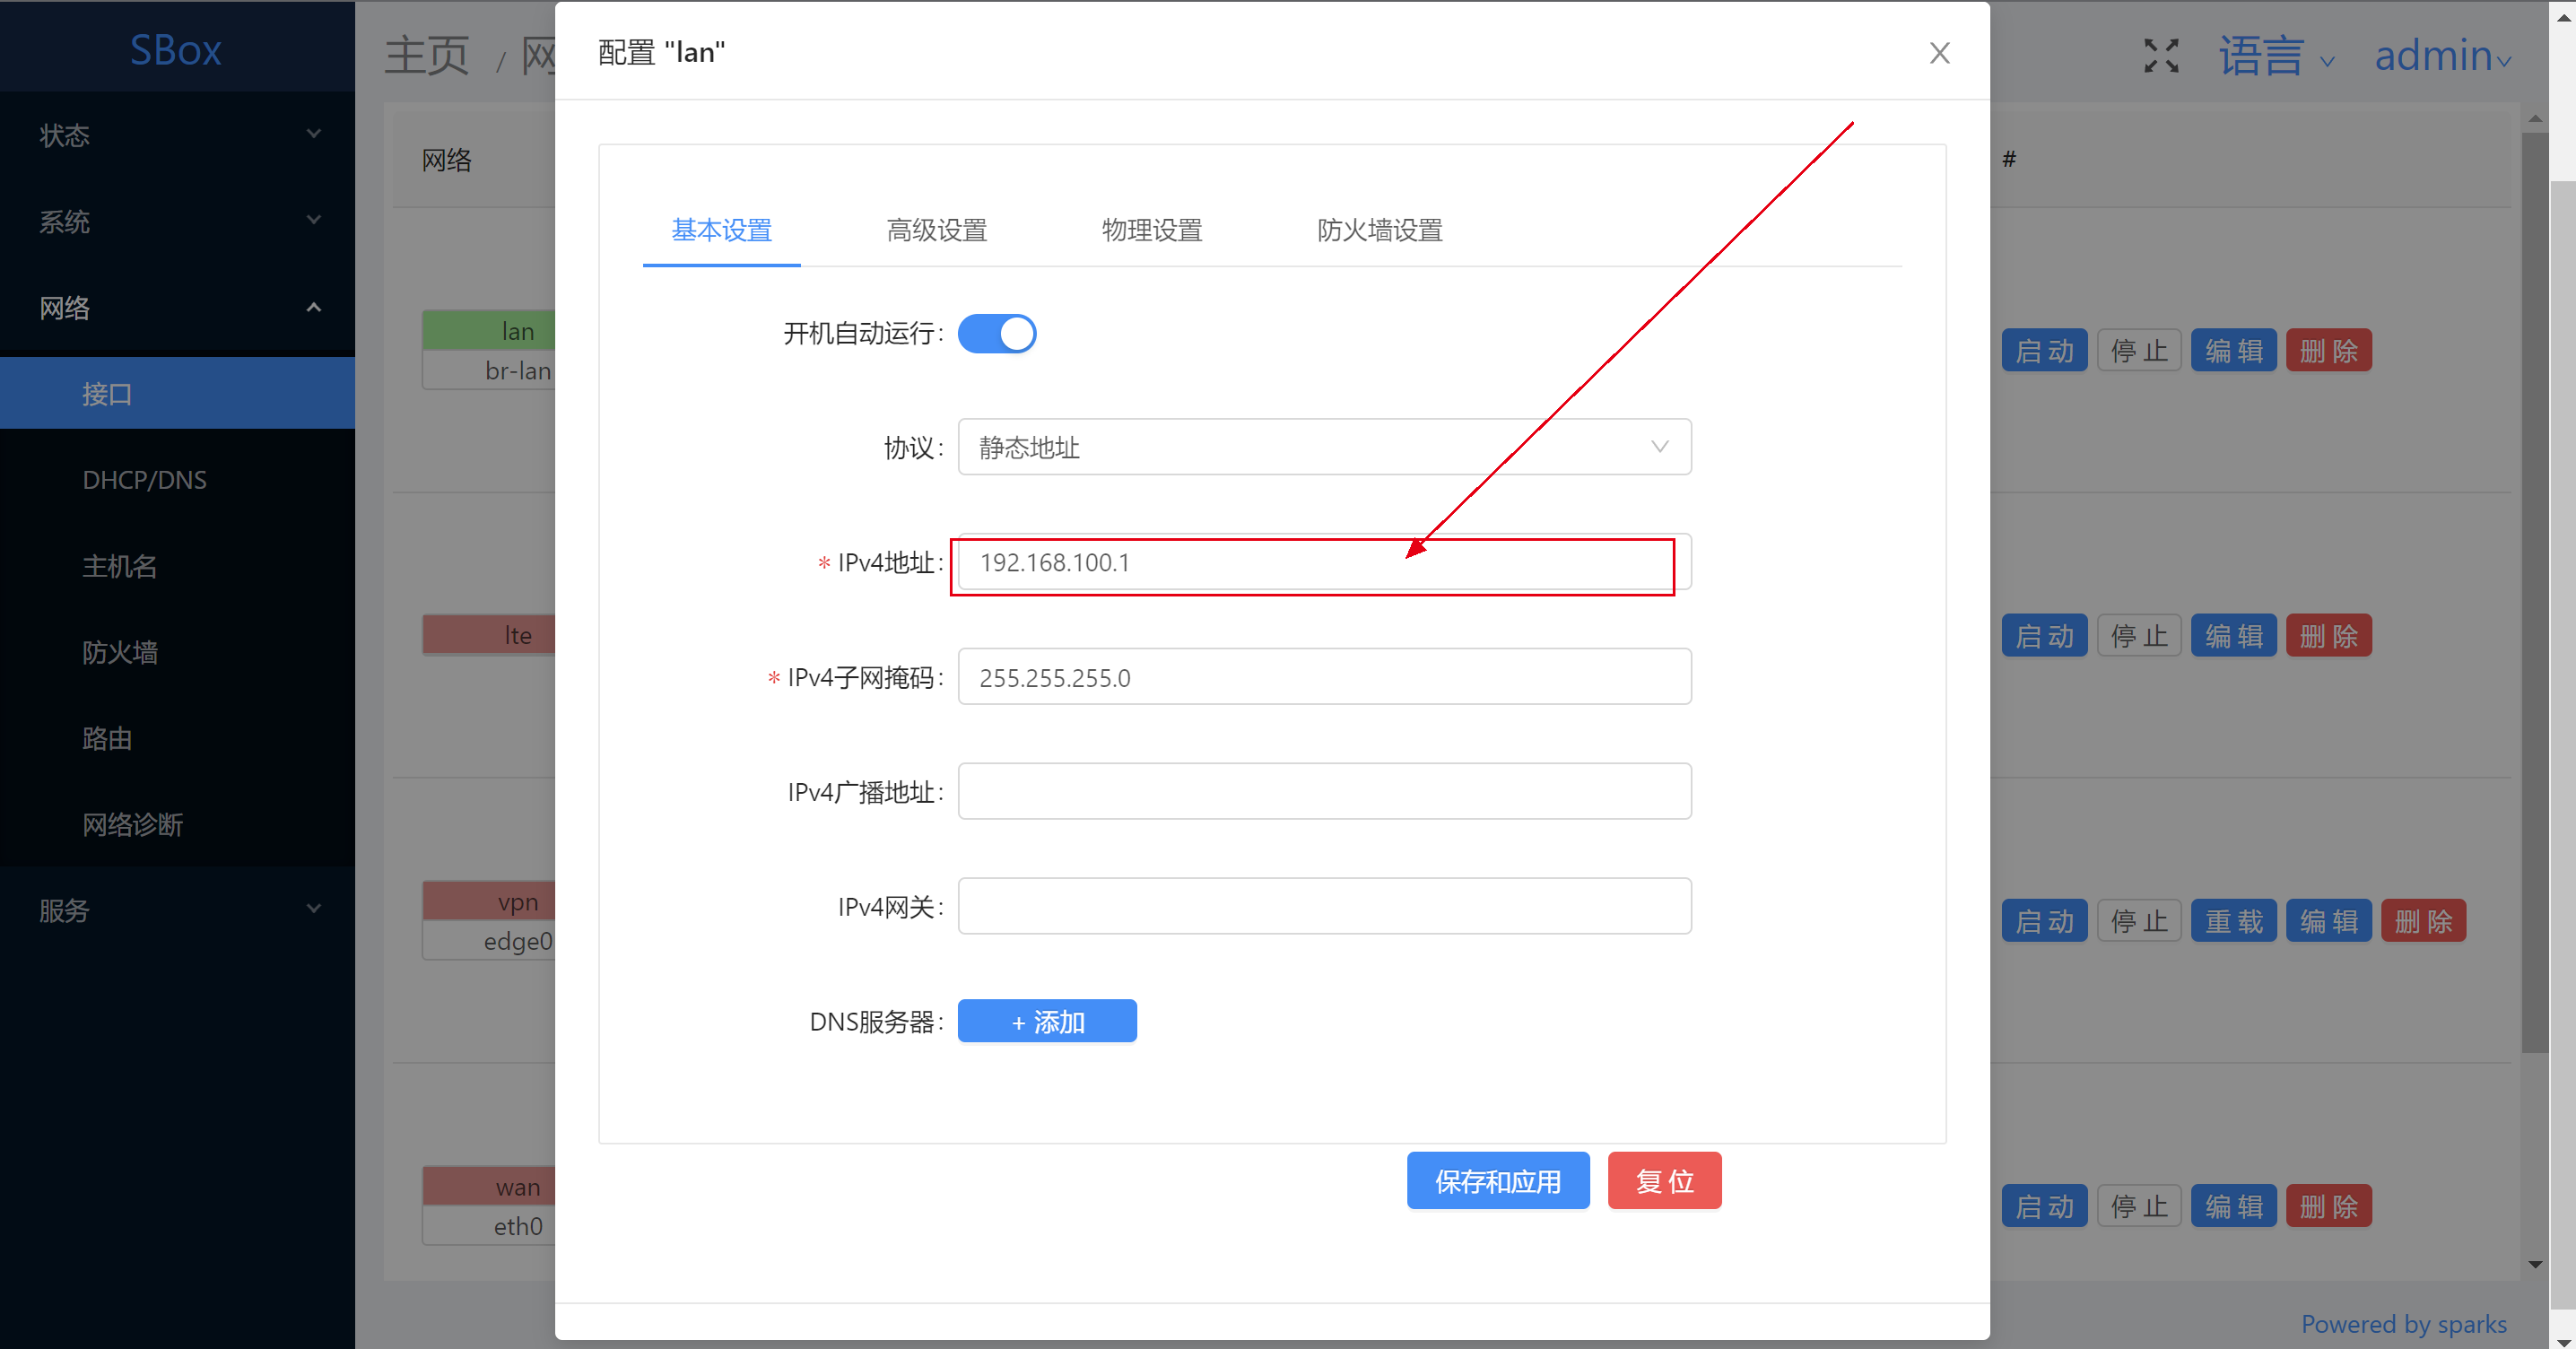Click the IPv4子网掩码 input field
This screenshot has width=2576, height=1349.
tap(1323, 677)
